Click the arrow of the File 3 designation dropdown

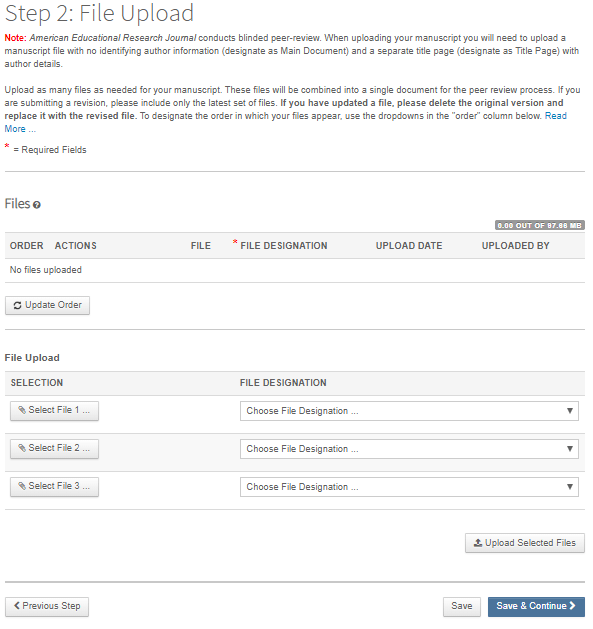coord(570,487)
